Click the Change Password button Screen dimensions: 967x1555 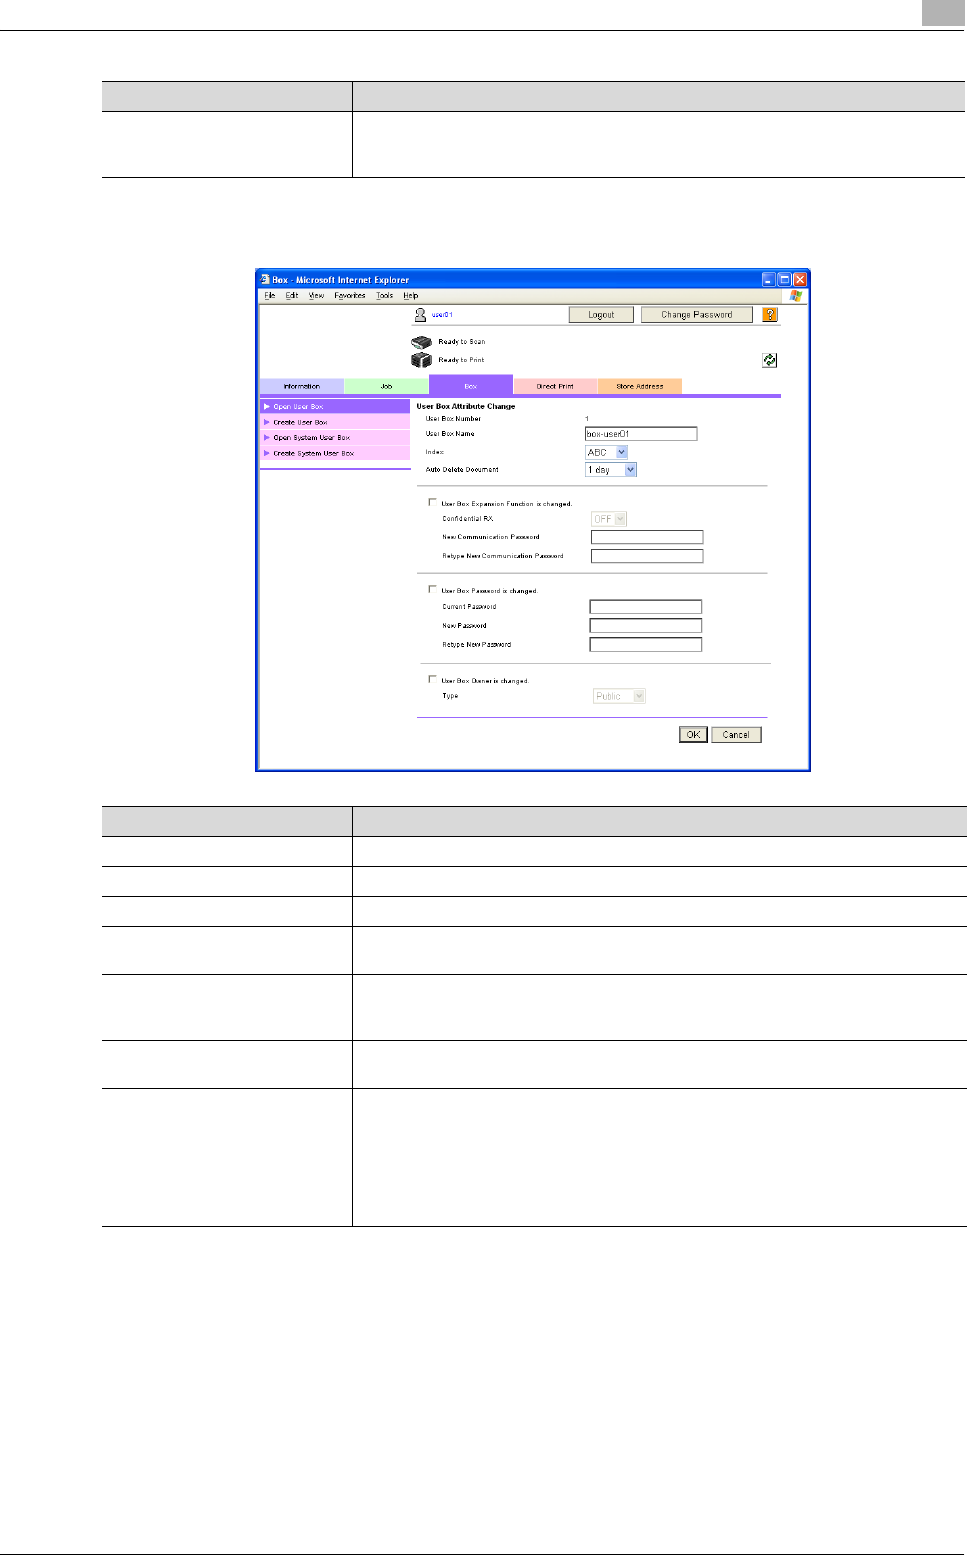pos(697,314)
